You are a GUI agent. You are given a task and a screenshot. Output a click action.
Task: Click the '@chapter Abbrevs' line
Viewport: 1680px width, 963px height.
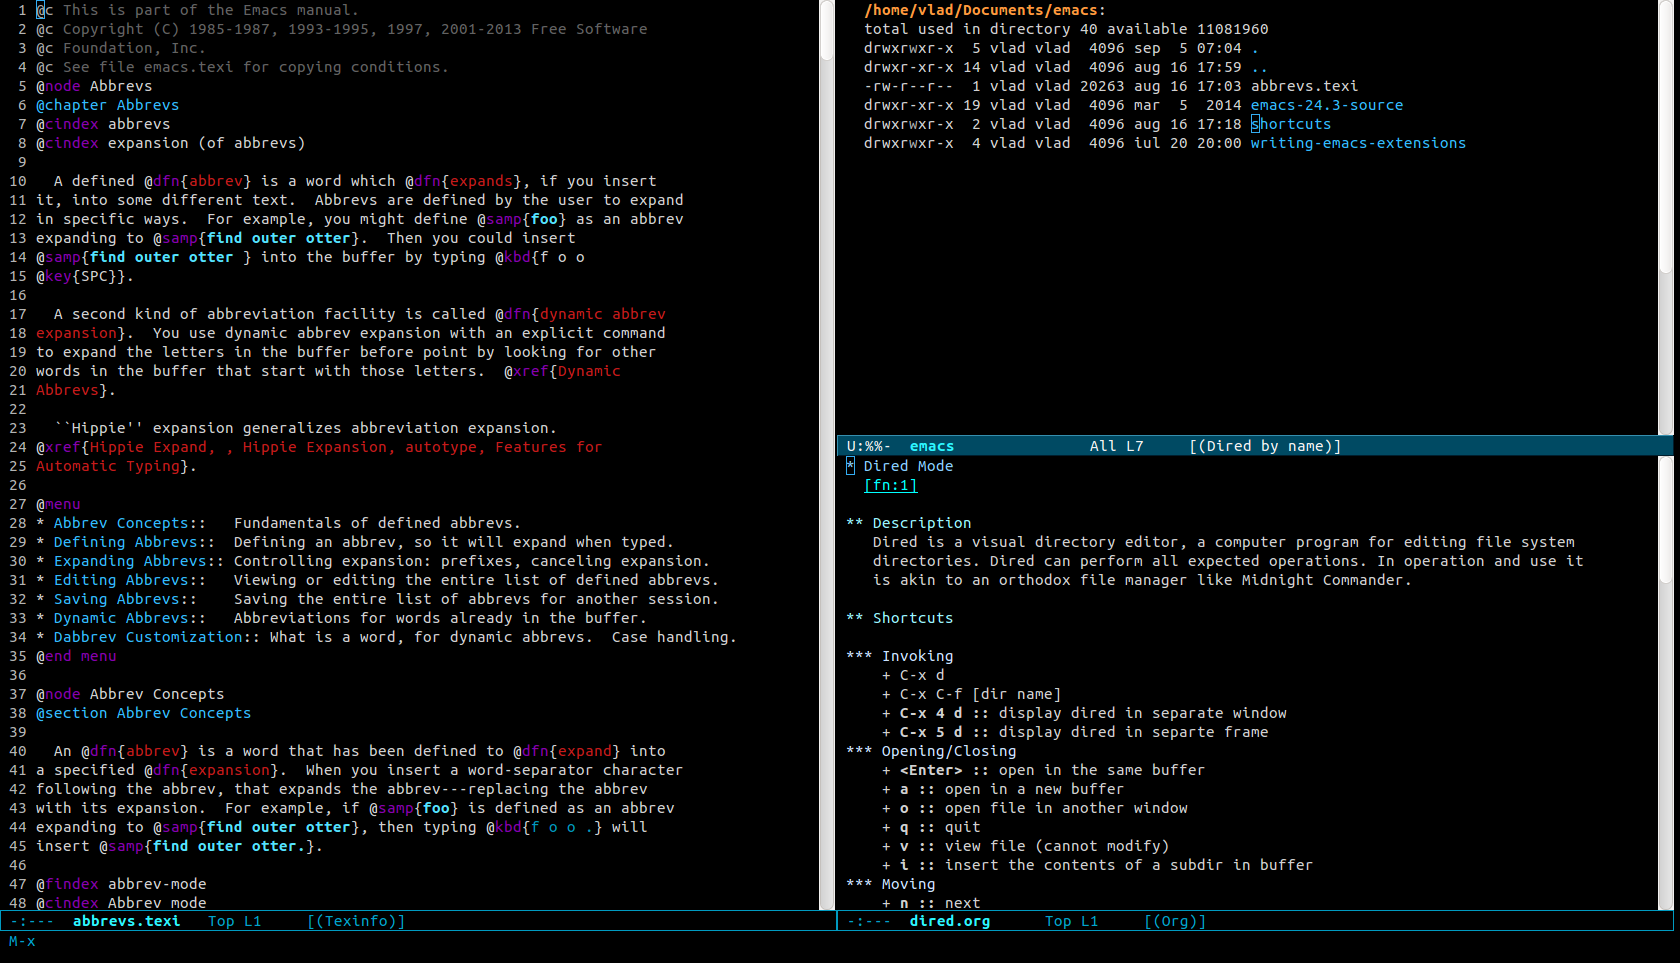[108, 105]
